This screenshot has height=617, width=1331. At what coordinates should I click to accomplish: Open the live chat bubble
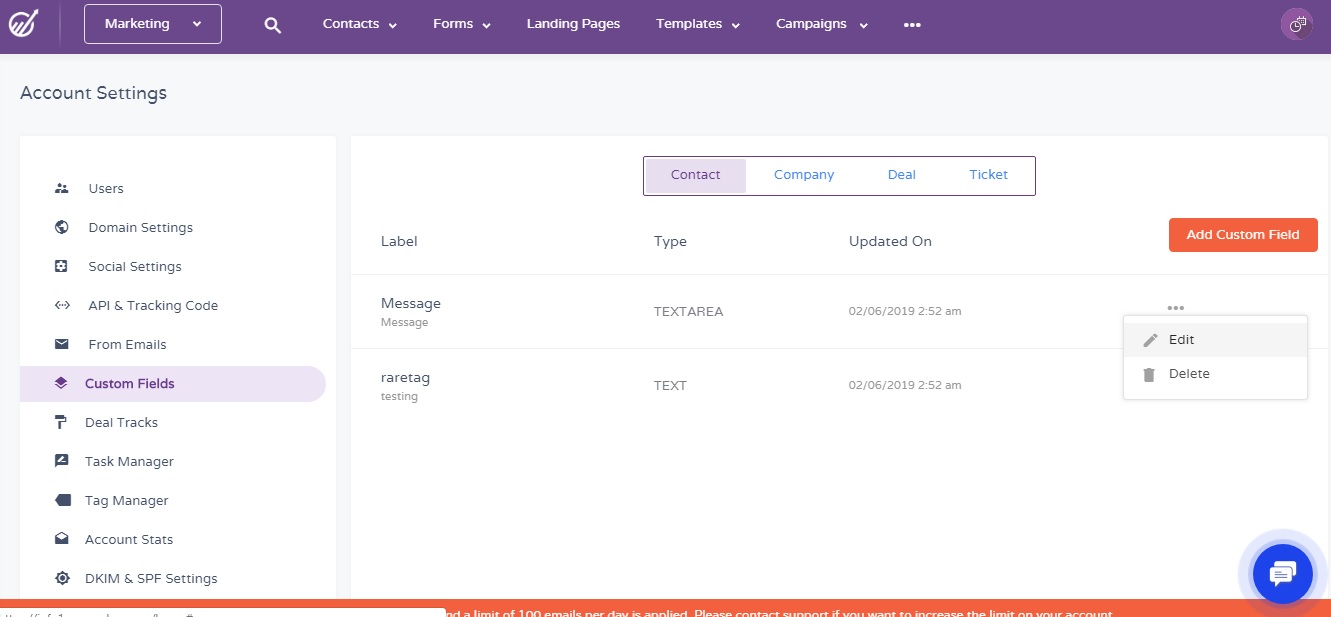coord(1282,574)
